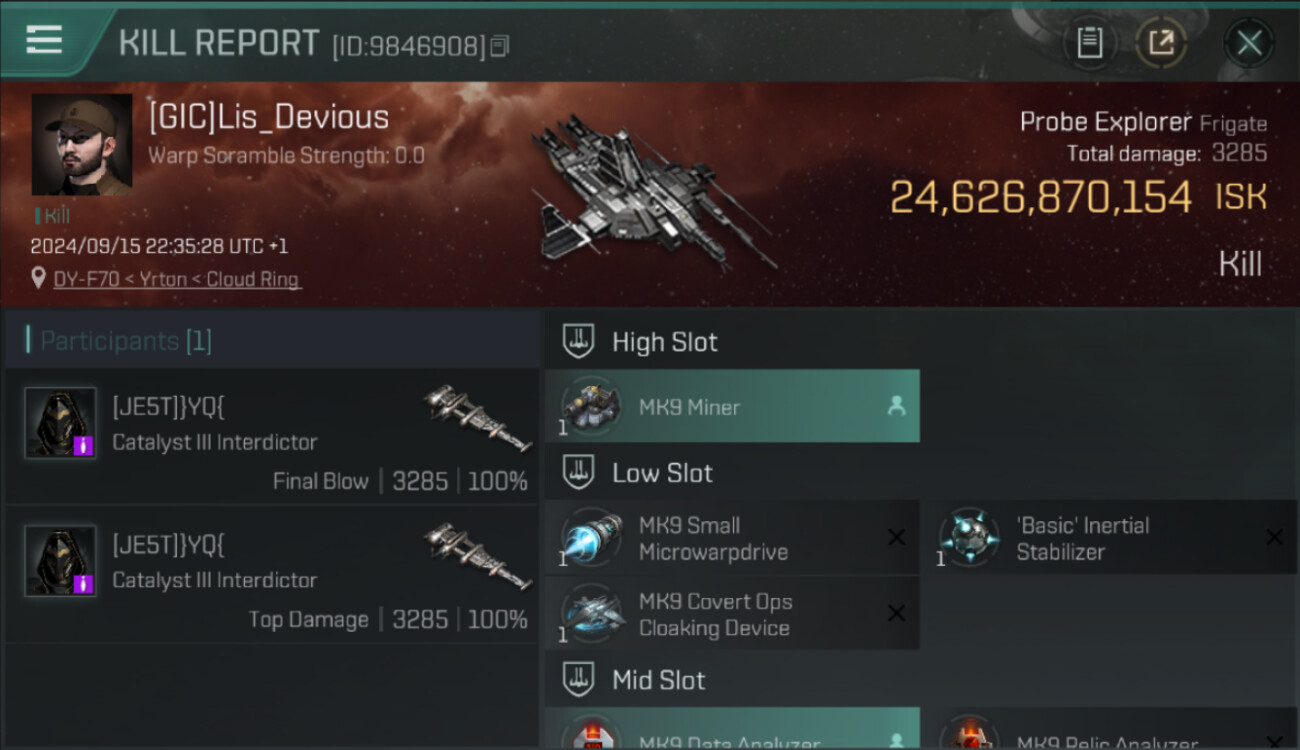Select 'Basic' Inertial Stabilizer icon
1300x750 pixels.
coord(969,538)
